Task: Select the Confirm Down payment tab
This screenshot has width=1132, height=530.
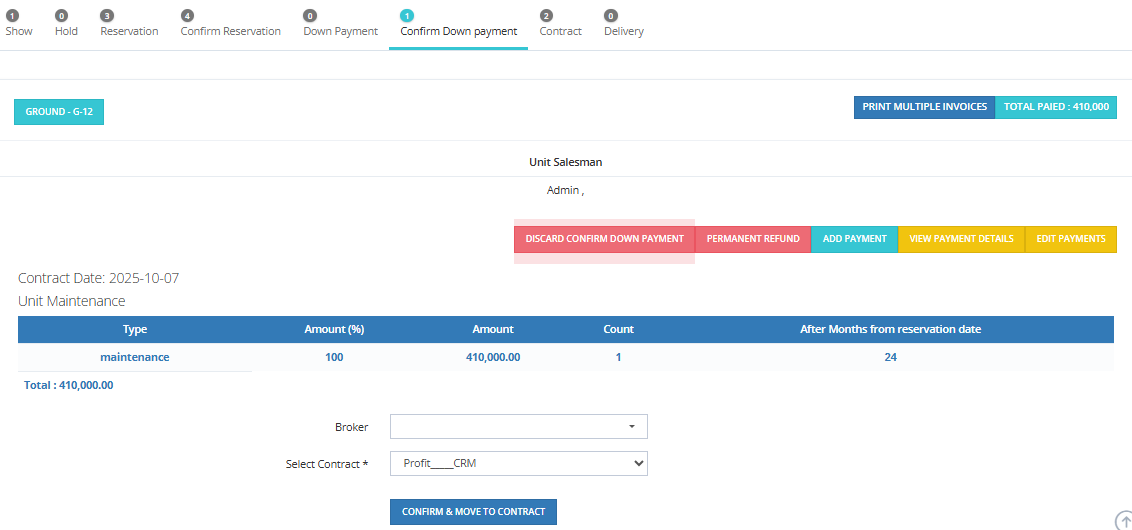Action: tap(458, 25)
